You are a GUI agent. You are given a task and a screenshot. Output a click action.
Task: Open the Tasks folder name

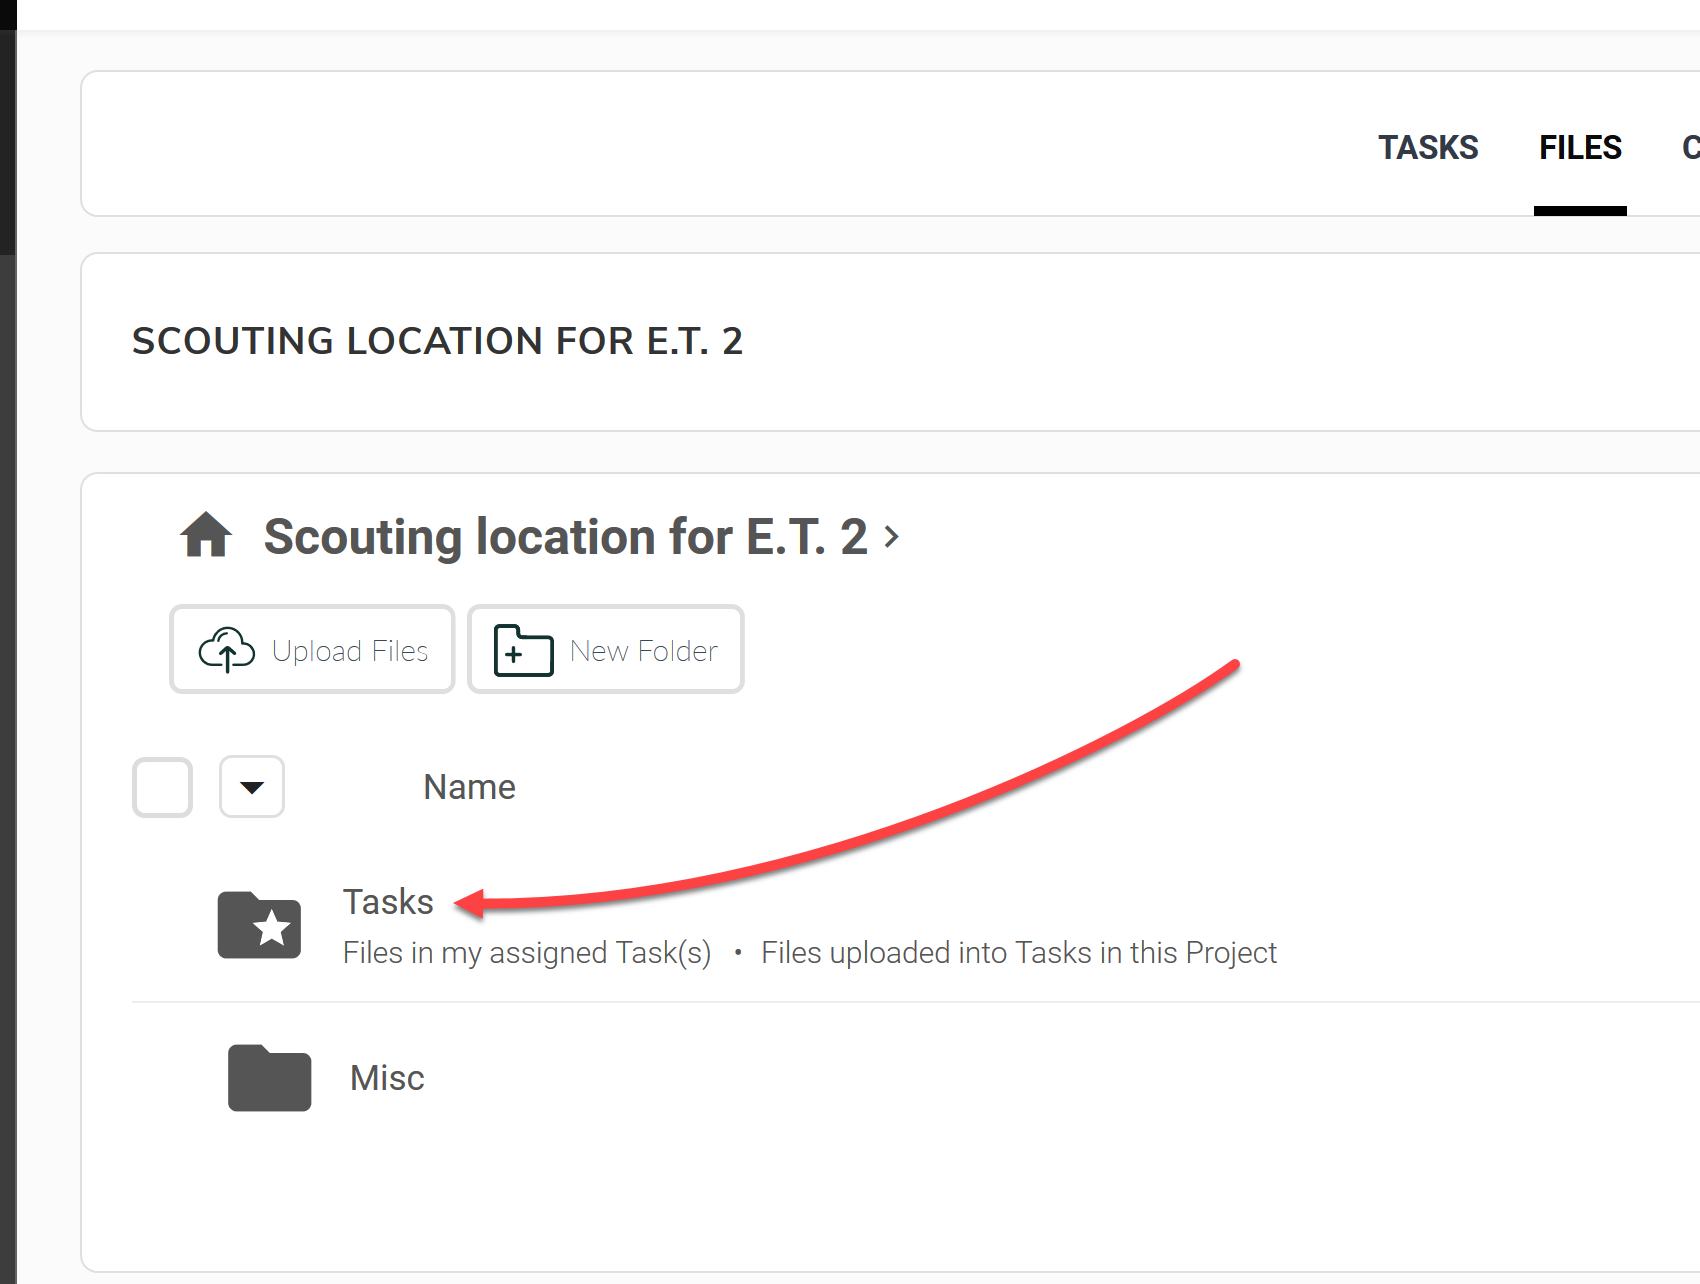click(388, 902)
